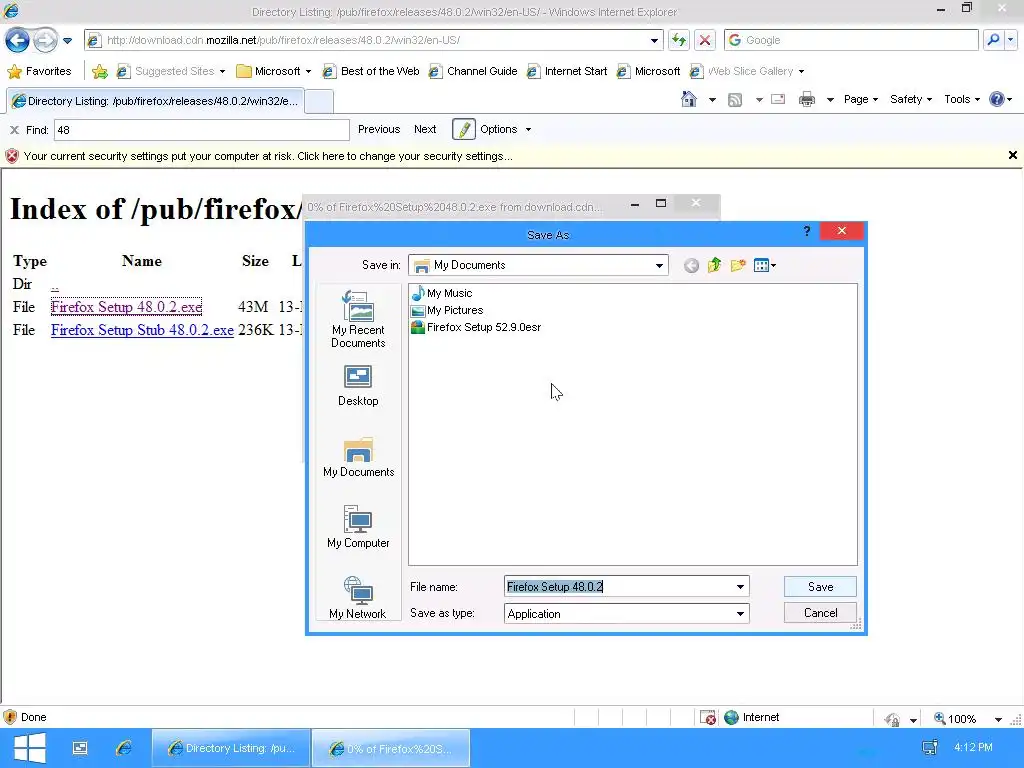1024x768 pixels.
Task: Click Up One Level folder icon
Action: coord(714,264)
